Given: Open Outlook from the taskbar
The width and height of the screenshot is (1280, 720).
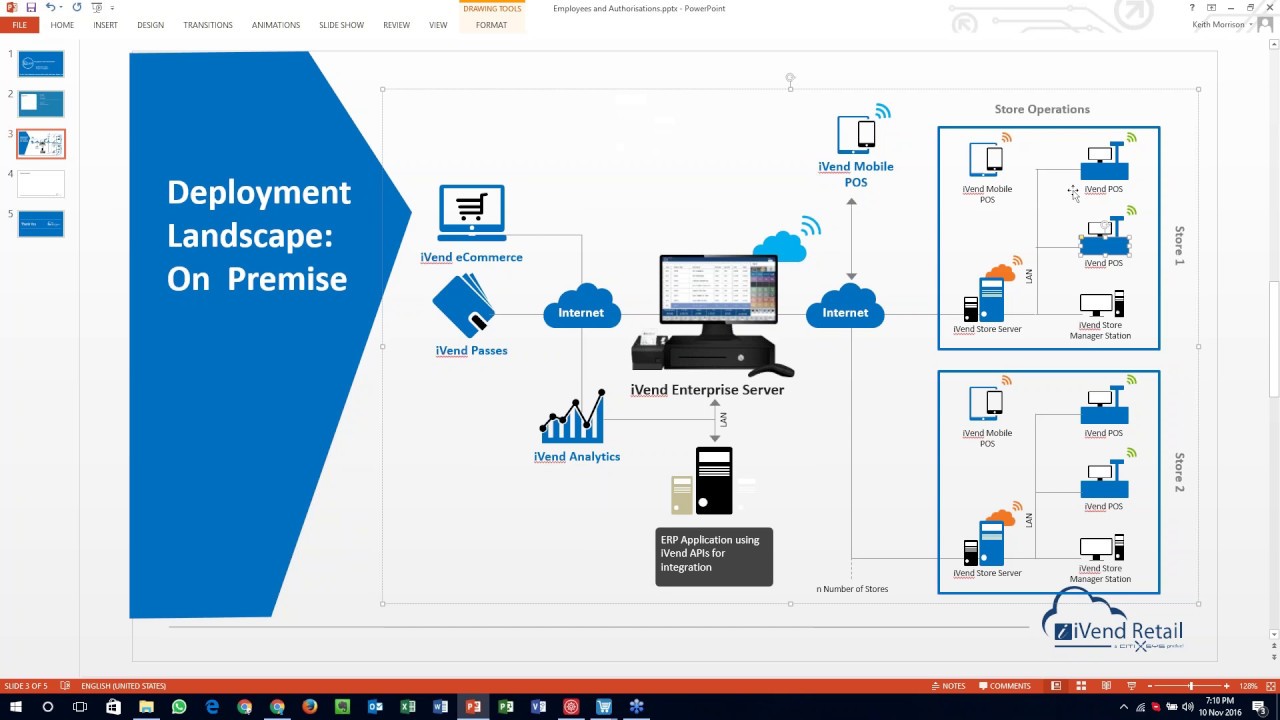Looking at the screenshot, I should (375, 707).
